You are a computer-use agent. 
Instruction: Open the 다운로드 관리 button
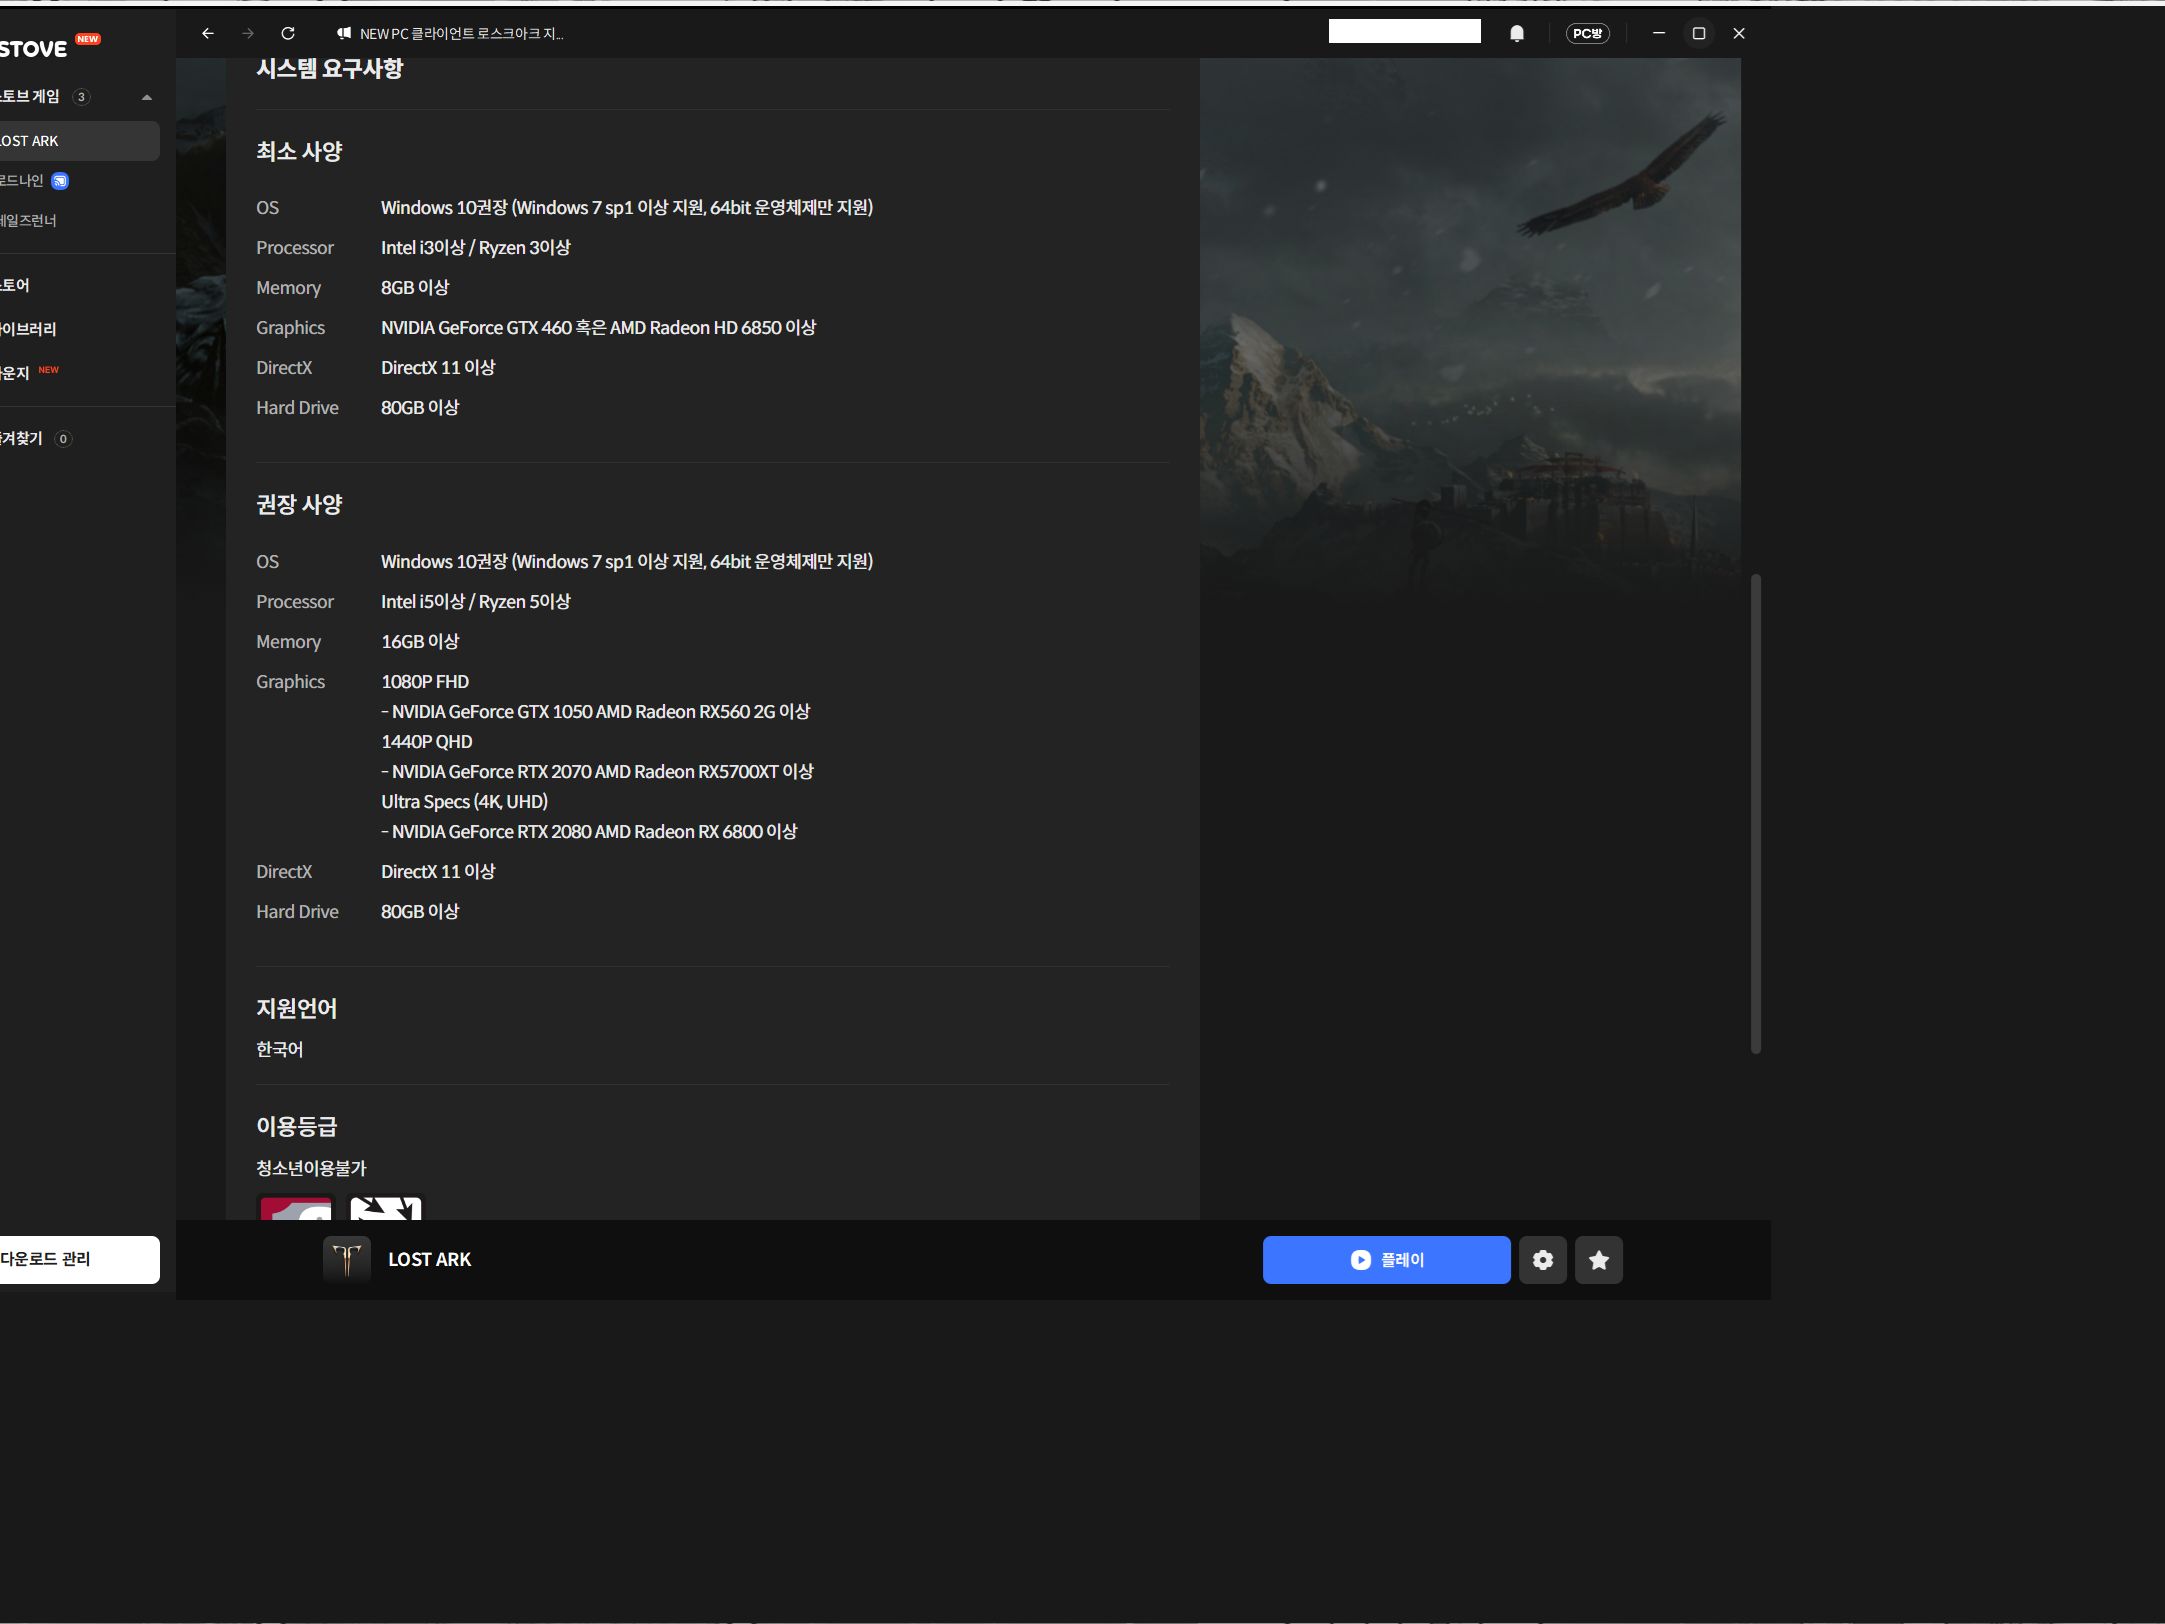pos(80,1259)
